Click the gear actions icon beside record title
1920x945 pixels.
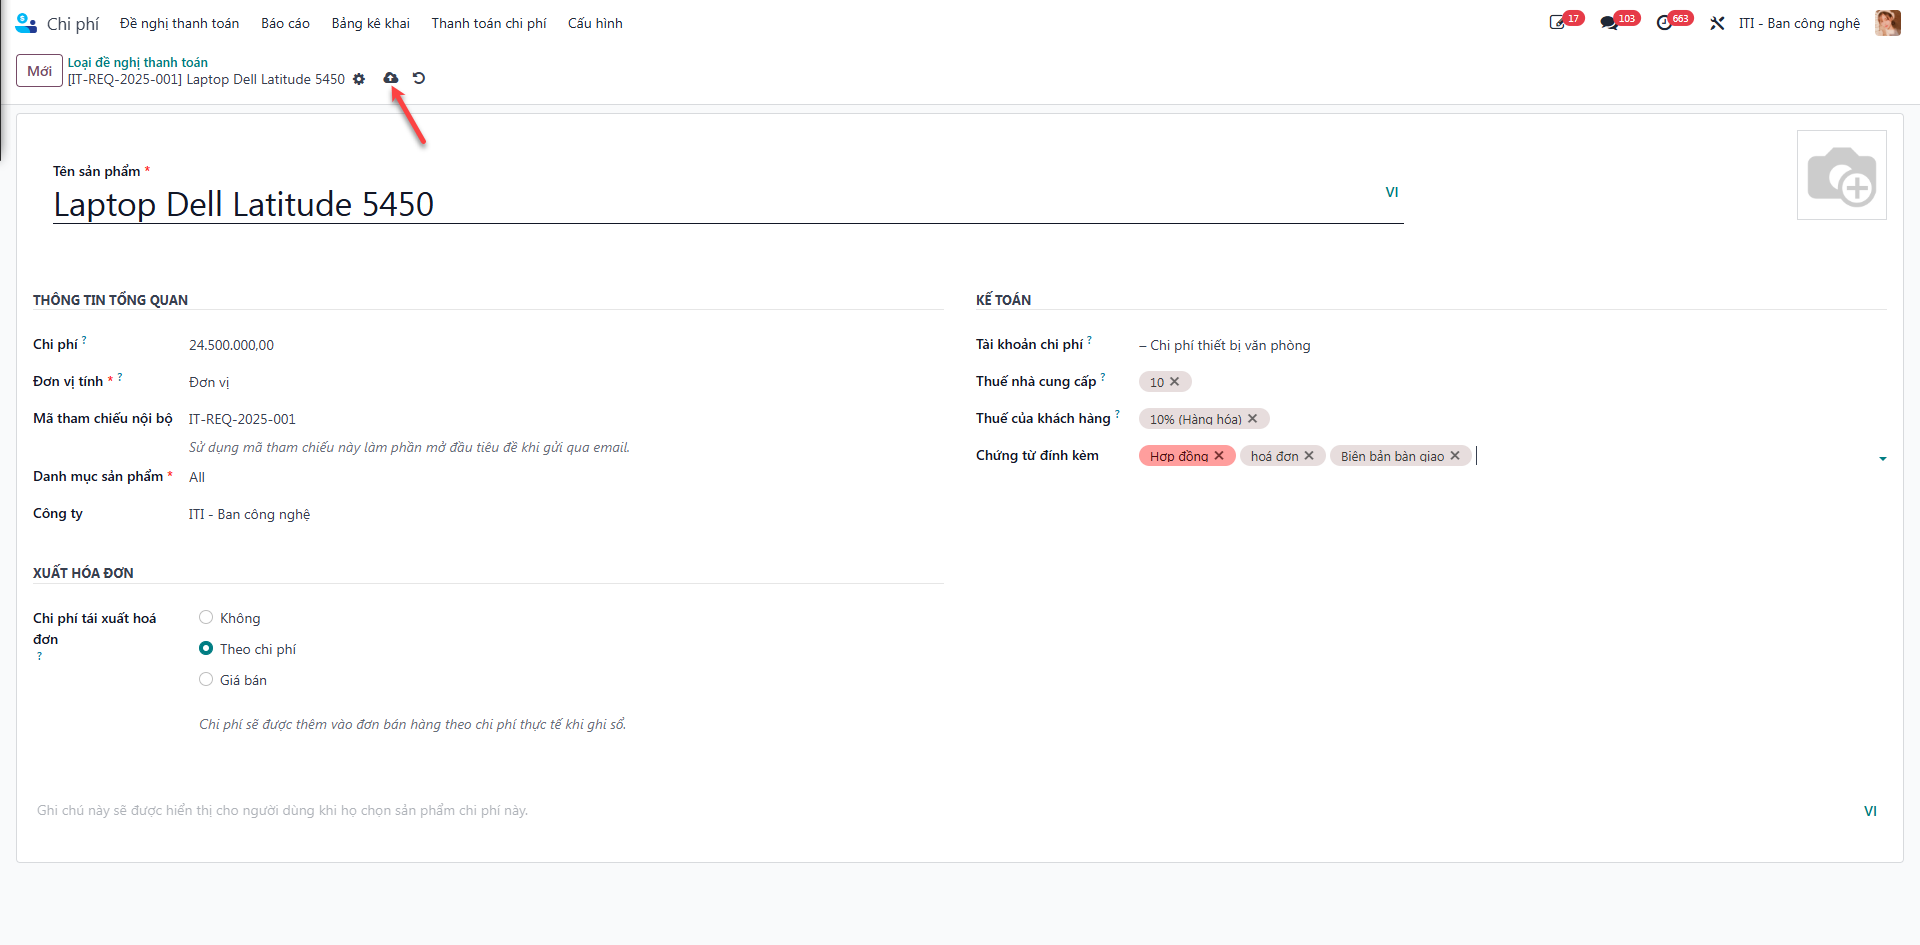(x=359, y=79)
